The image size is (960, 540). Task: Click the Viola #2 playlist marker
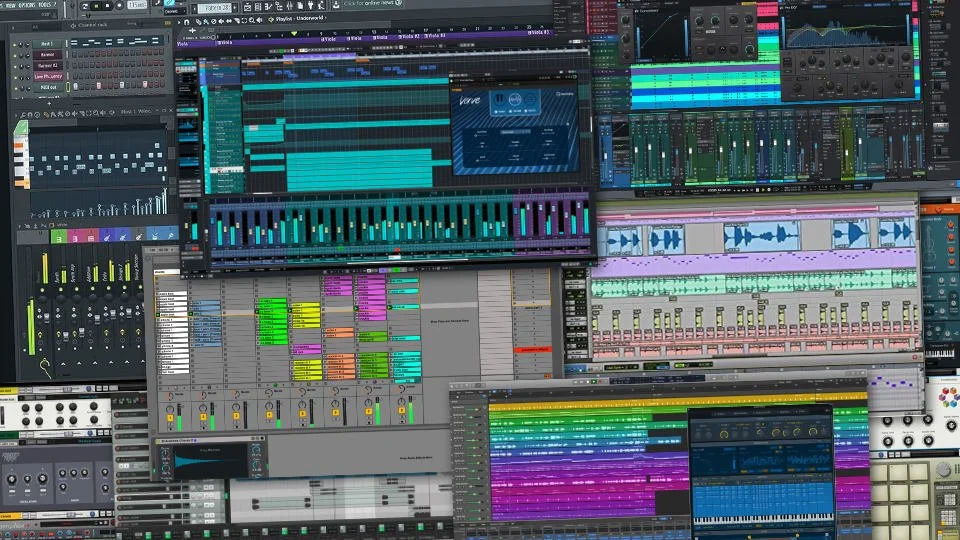(409, 36)
